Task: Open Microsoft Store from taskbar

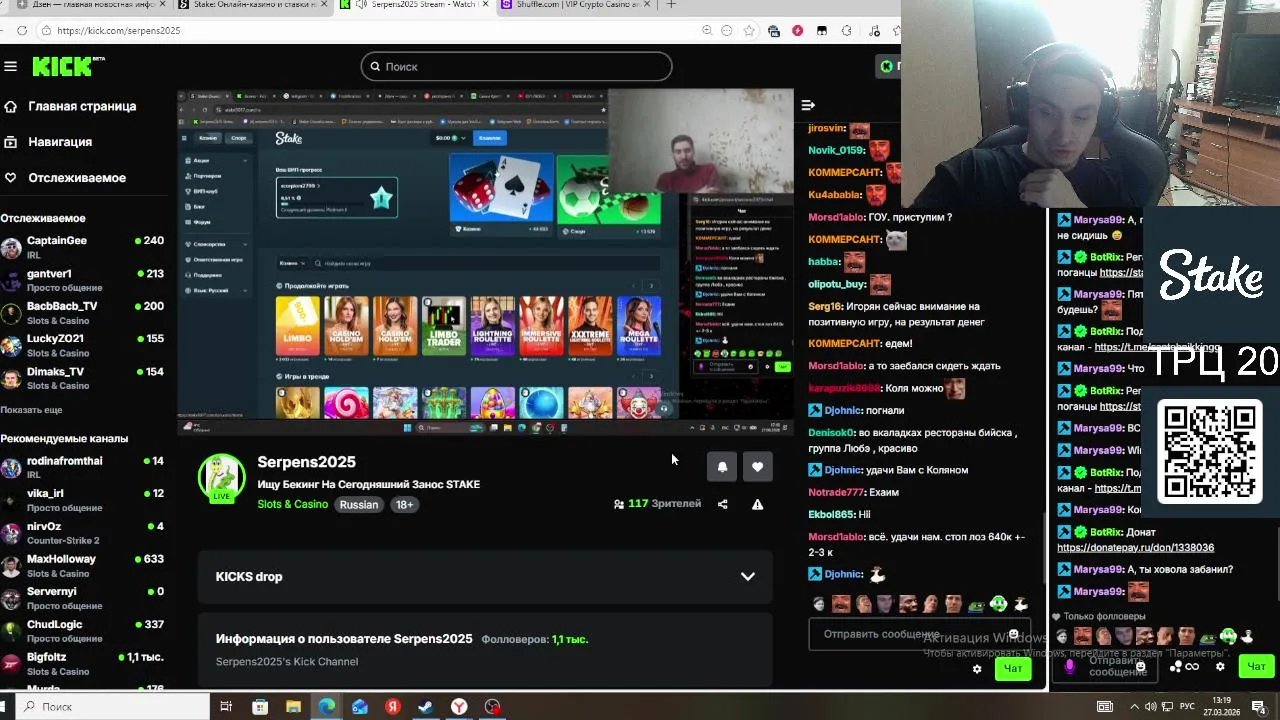Action: (260, 707)
